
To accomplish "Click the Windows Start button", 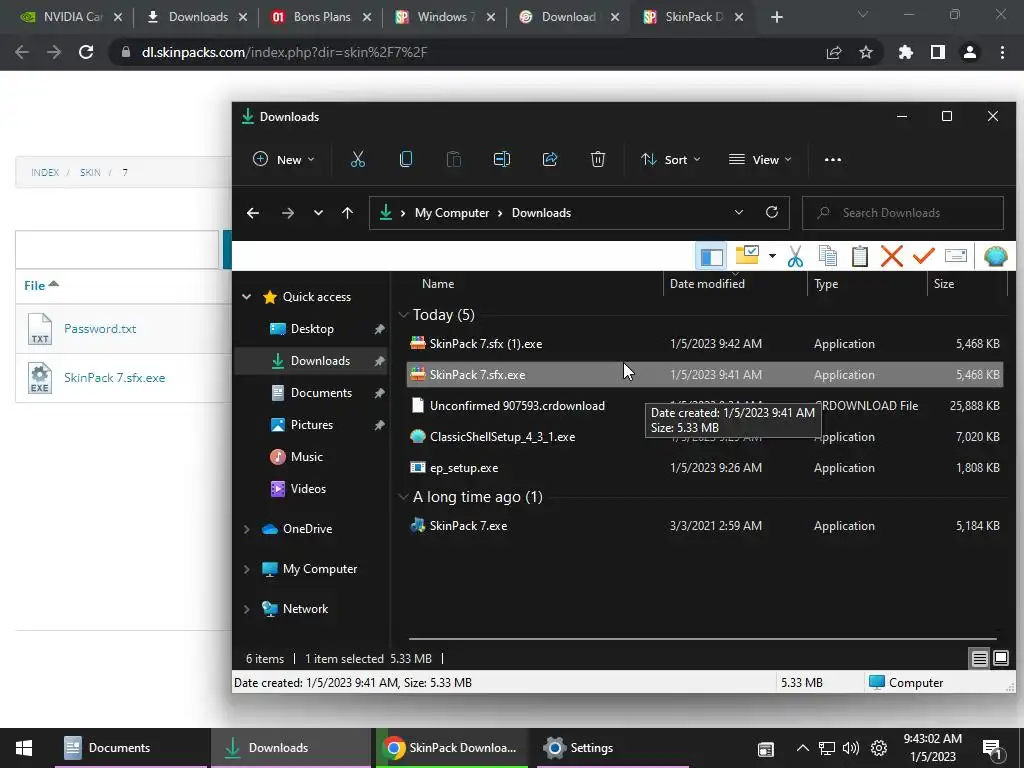I will click(x=24, y=748).
